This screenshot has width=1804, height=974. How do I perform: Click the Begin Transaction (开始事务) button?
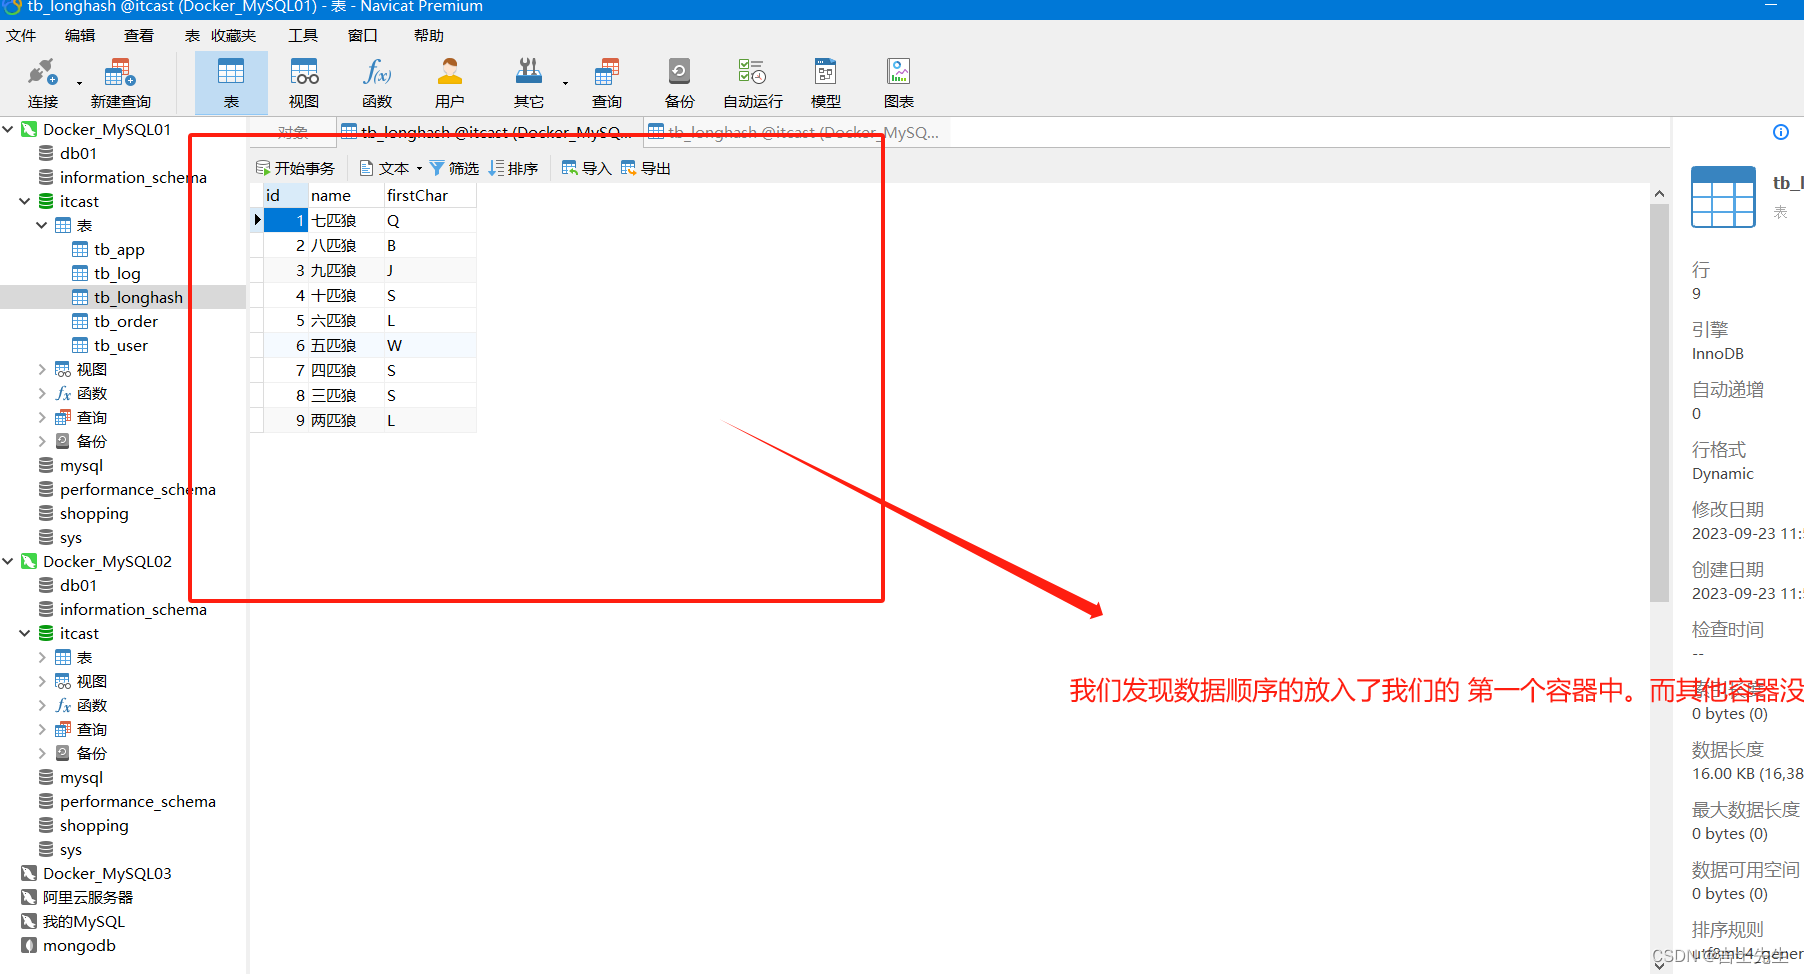click(x=295, y=168)
